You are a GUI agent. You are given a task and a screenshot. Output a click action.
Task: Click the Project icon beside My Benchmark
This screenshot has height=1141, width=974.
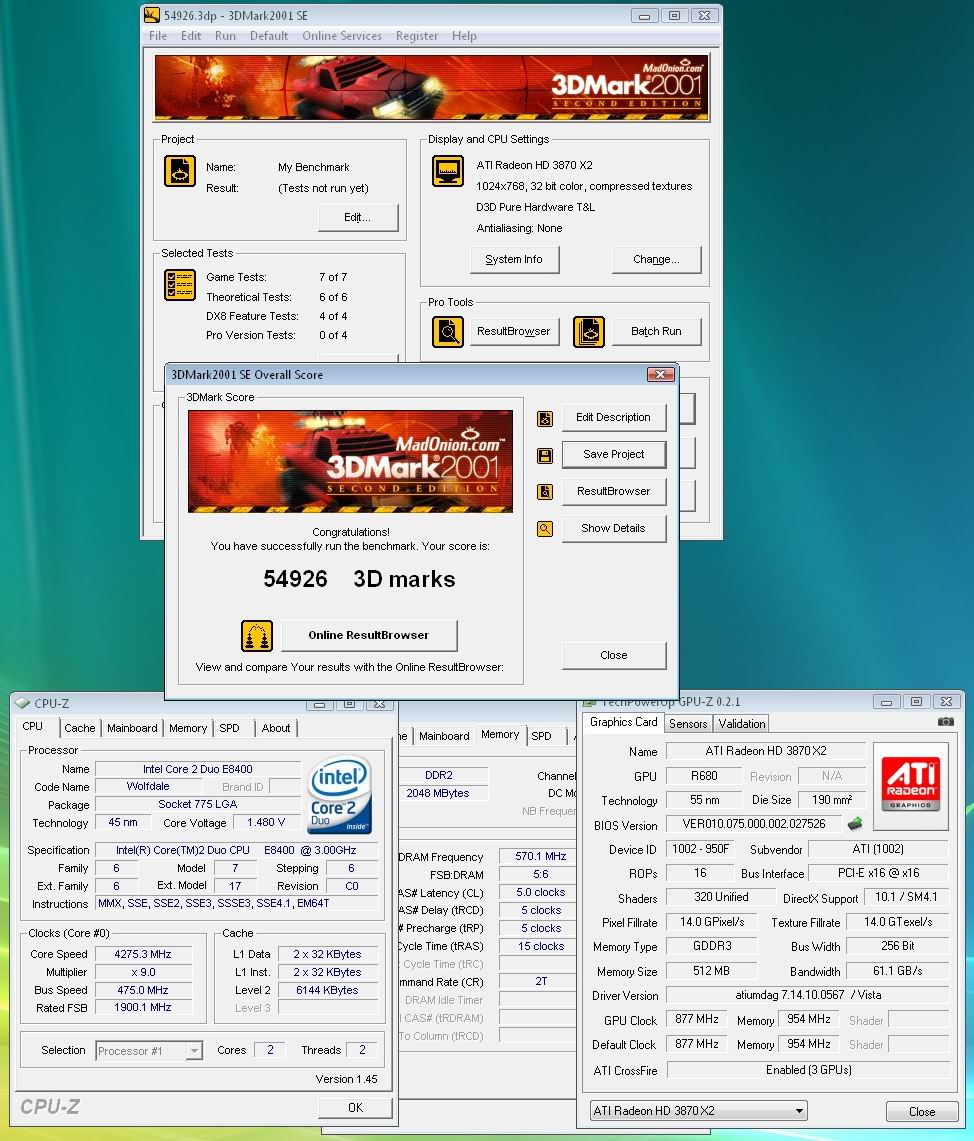pos(180,172)
